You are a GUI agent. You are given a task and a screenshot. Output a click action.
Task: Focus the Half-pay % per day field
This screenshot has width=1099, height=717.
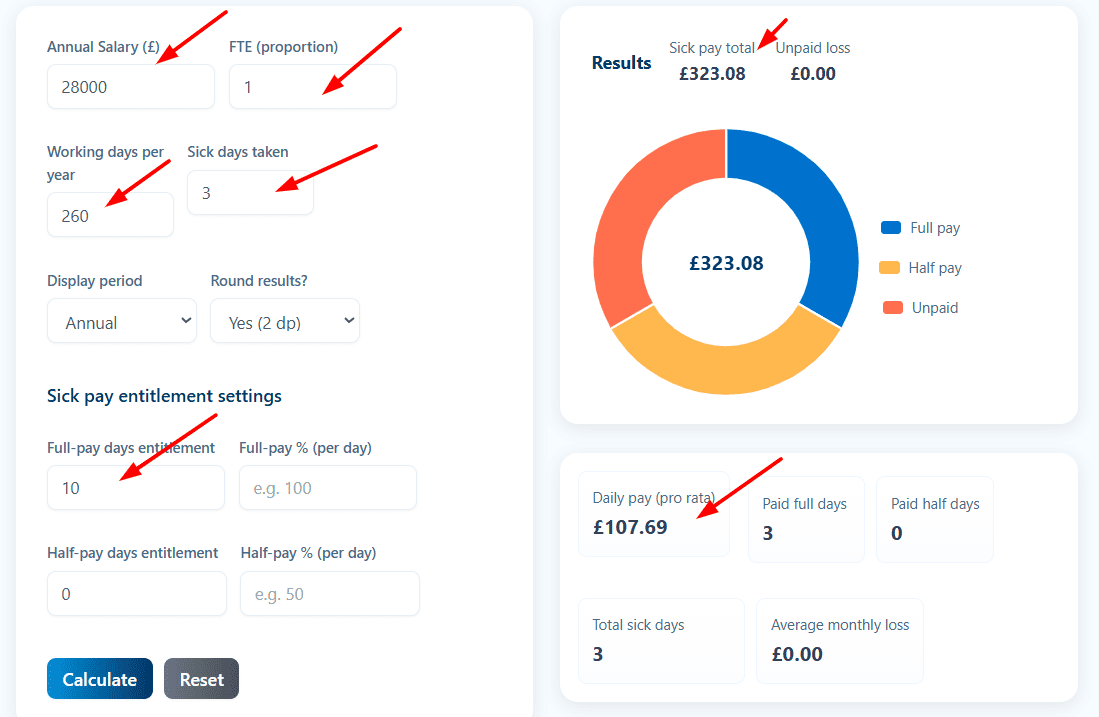click(x=329, y=594)
